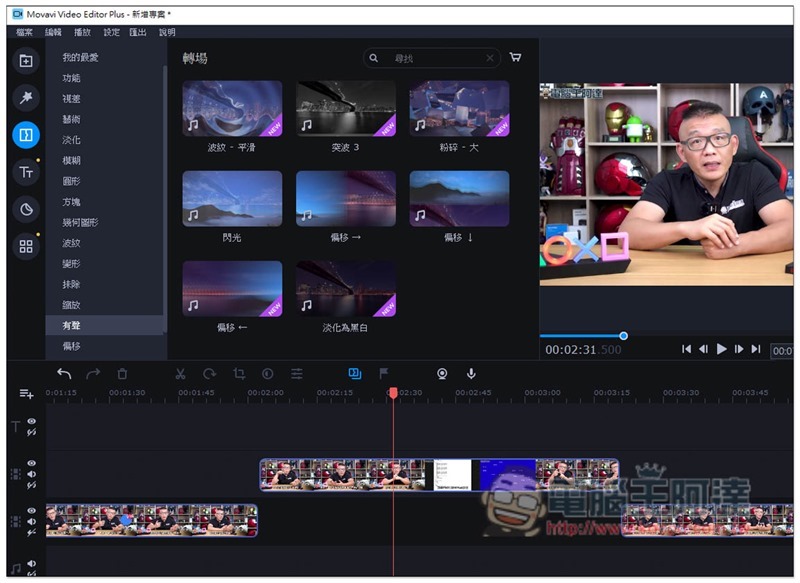The width and height of the screenshot is (800, 583).
Task: Toggle eye visibility on overlay video track
Action: (31, 464)
